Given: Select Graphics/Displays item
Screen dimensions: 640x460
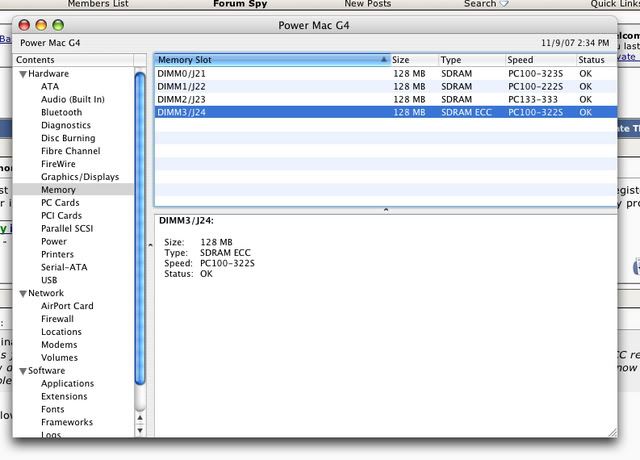Looking at the screenshot, I should pos(80,177).
